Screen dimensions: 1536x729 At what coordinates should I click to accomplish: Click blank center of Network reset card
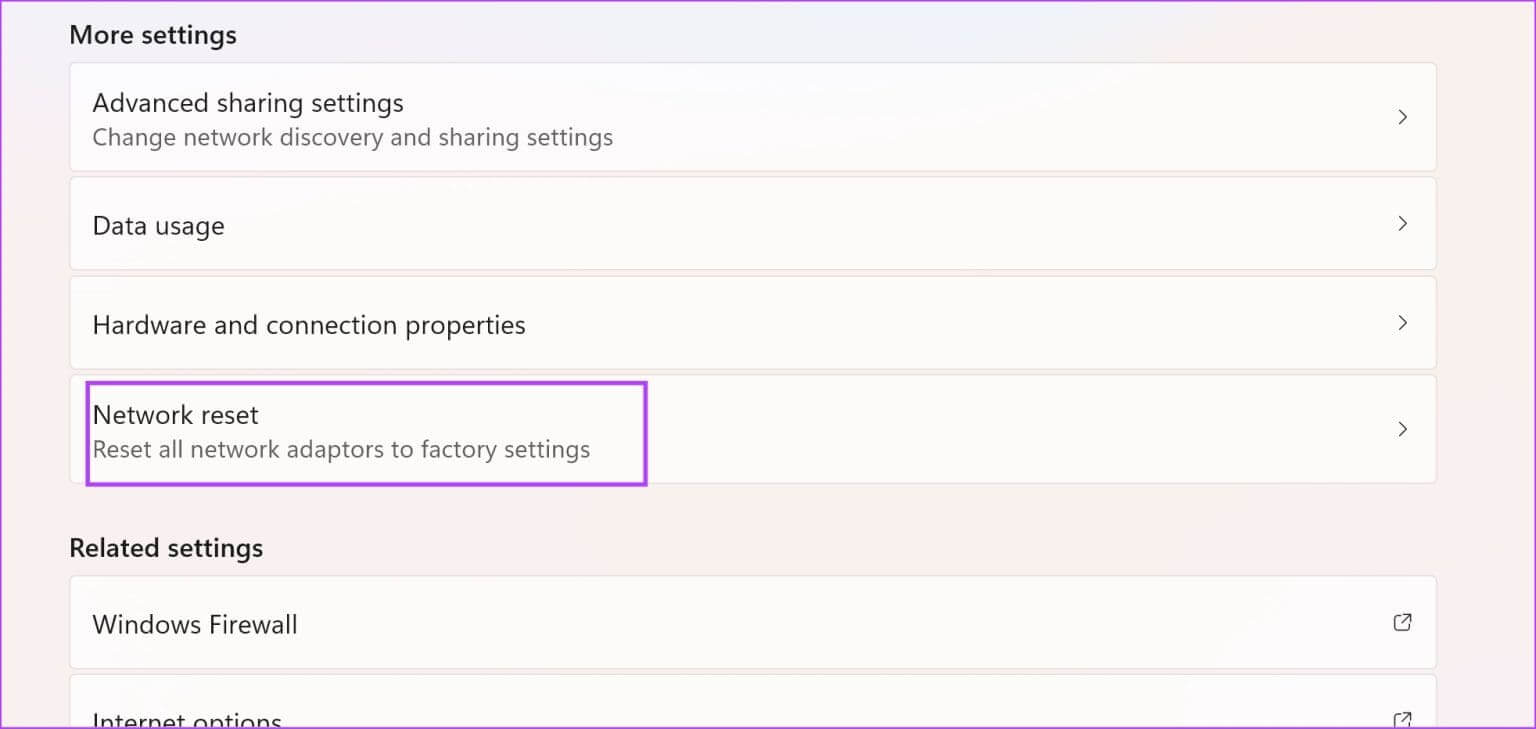click(x=1000, y=429)
